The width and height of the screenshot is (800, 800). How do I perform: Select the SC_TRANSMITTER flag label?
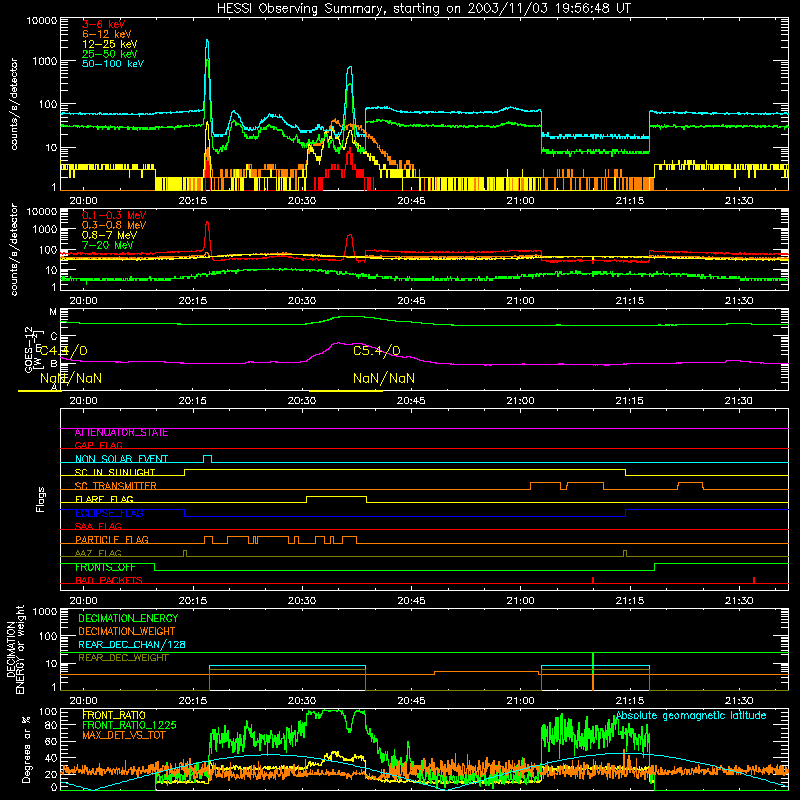coord(116,486)
